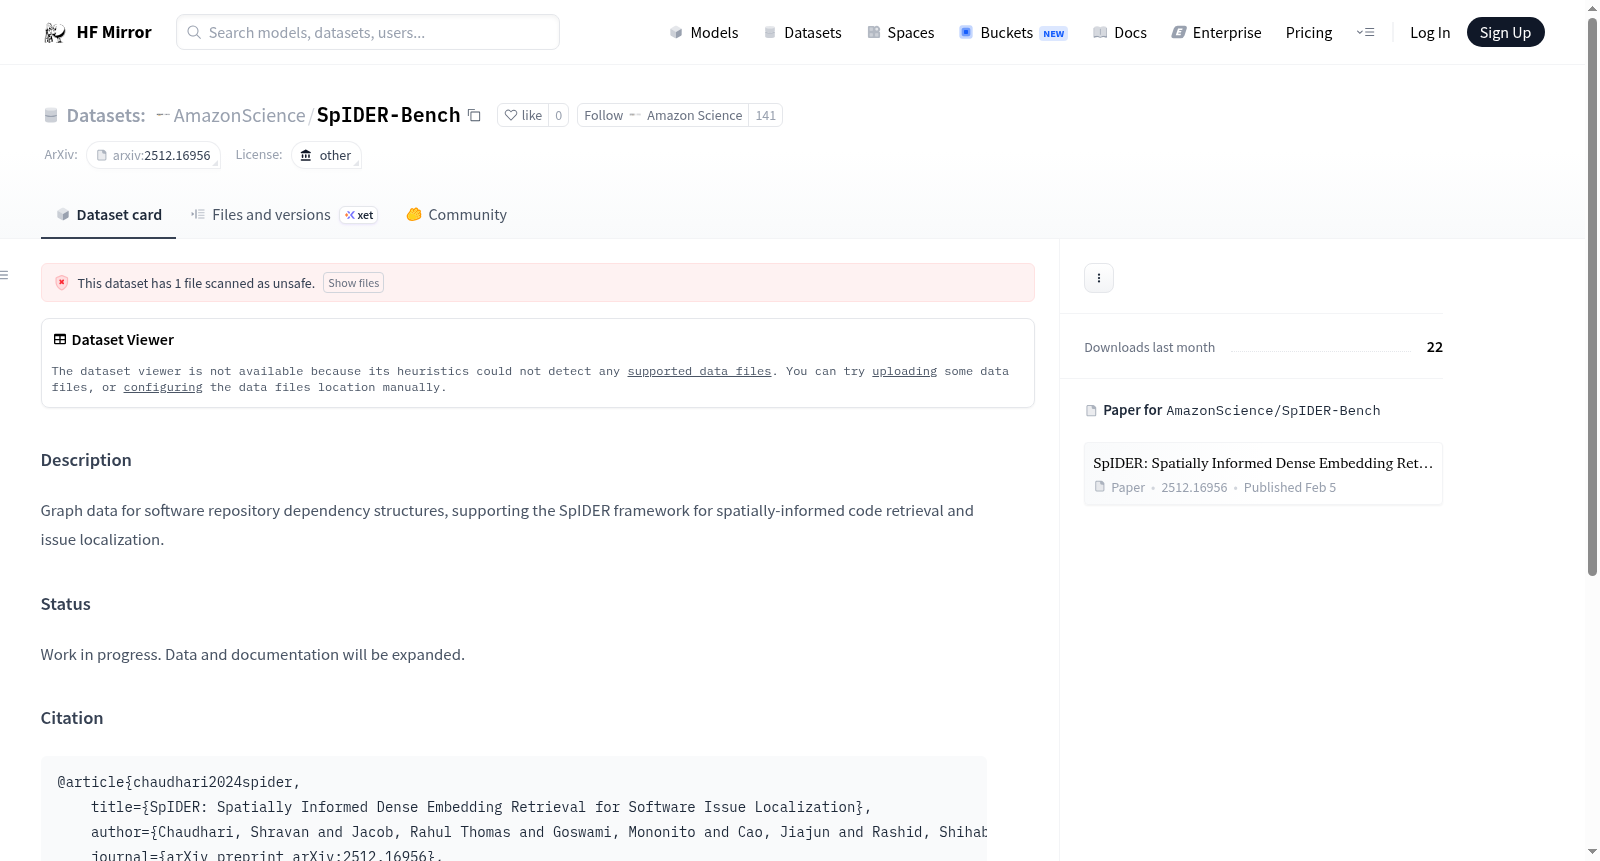
Task: Open the Models page
Action: coord(704,33)
